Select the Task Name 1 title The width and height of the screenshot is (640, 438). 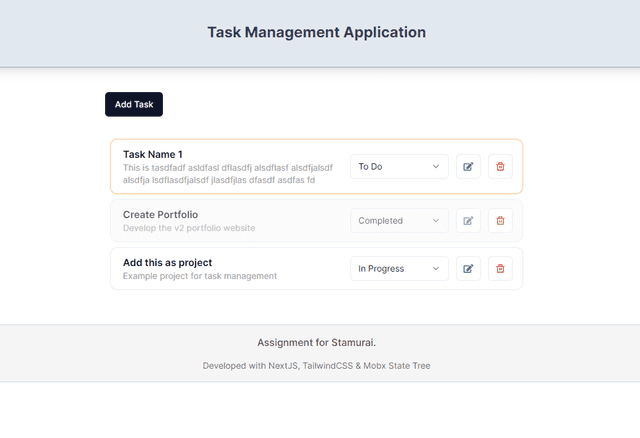[x=153, y=154]
